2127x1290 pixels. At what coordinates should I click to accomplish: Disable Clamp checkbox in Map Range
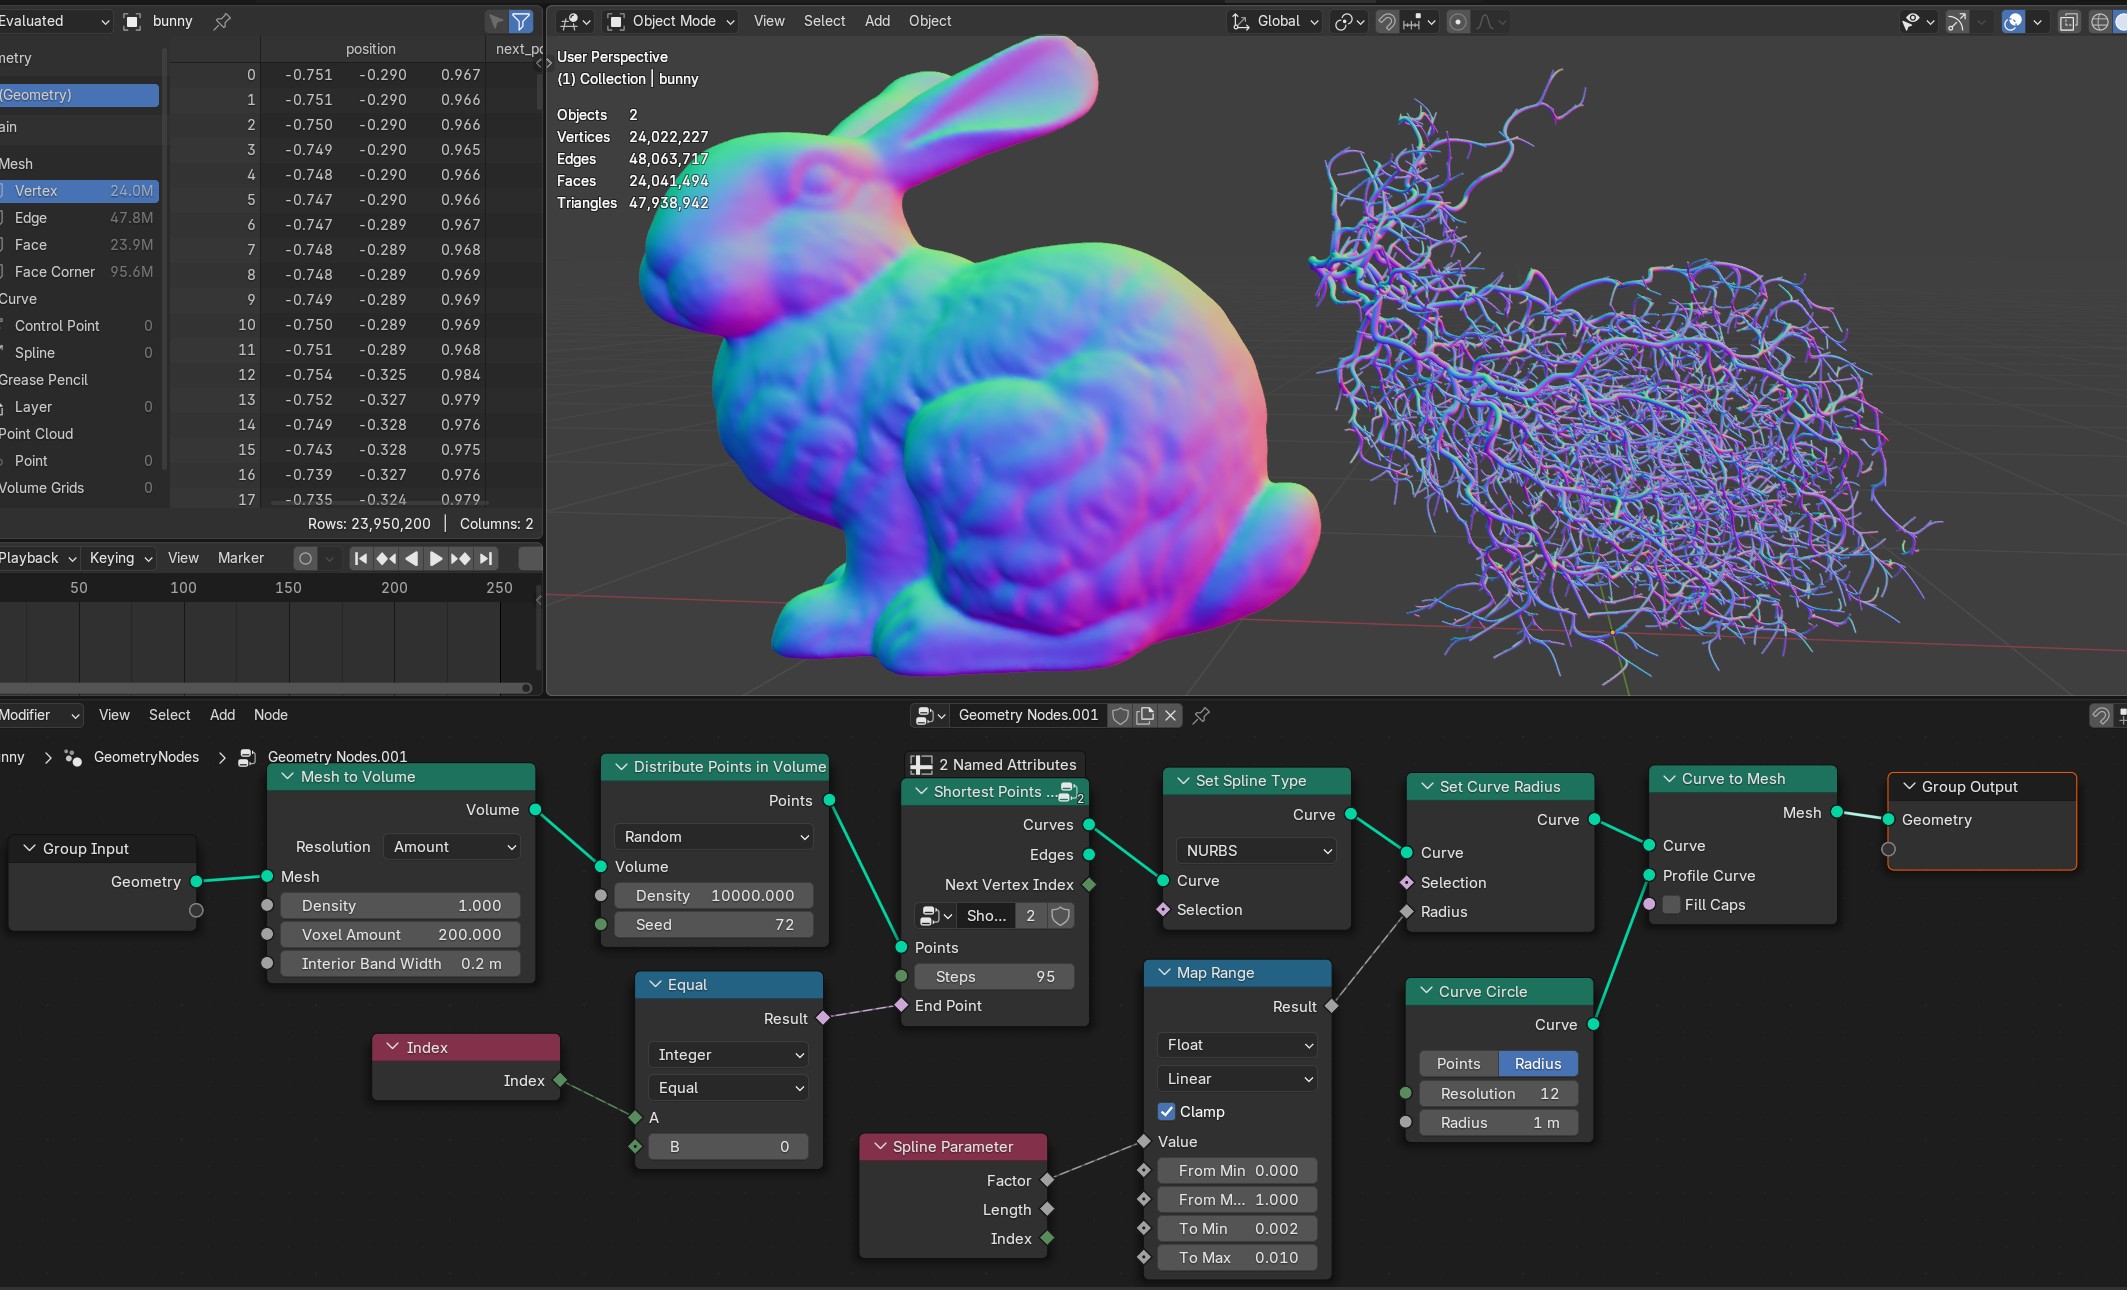(1166, 1112)
